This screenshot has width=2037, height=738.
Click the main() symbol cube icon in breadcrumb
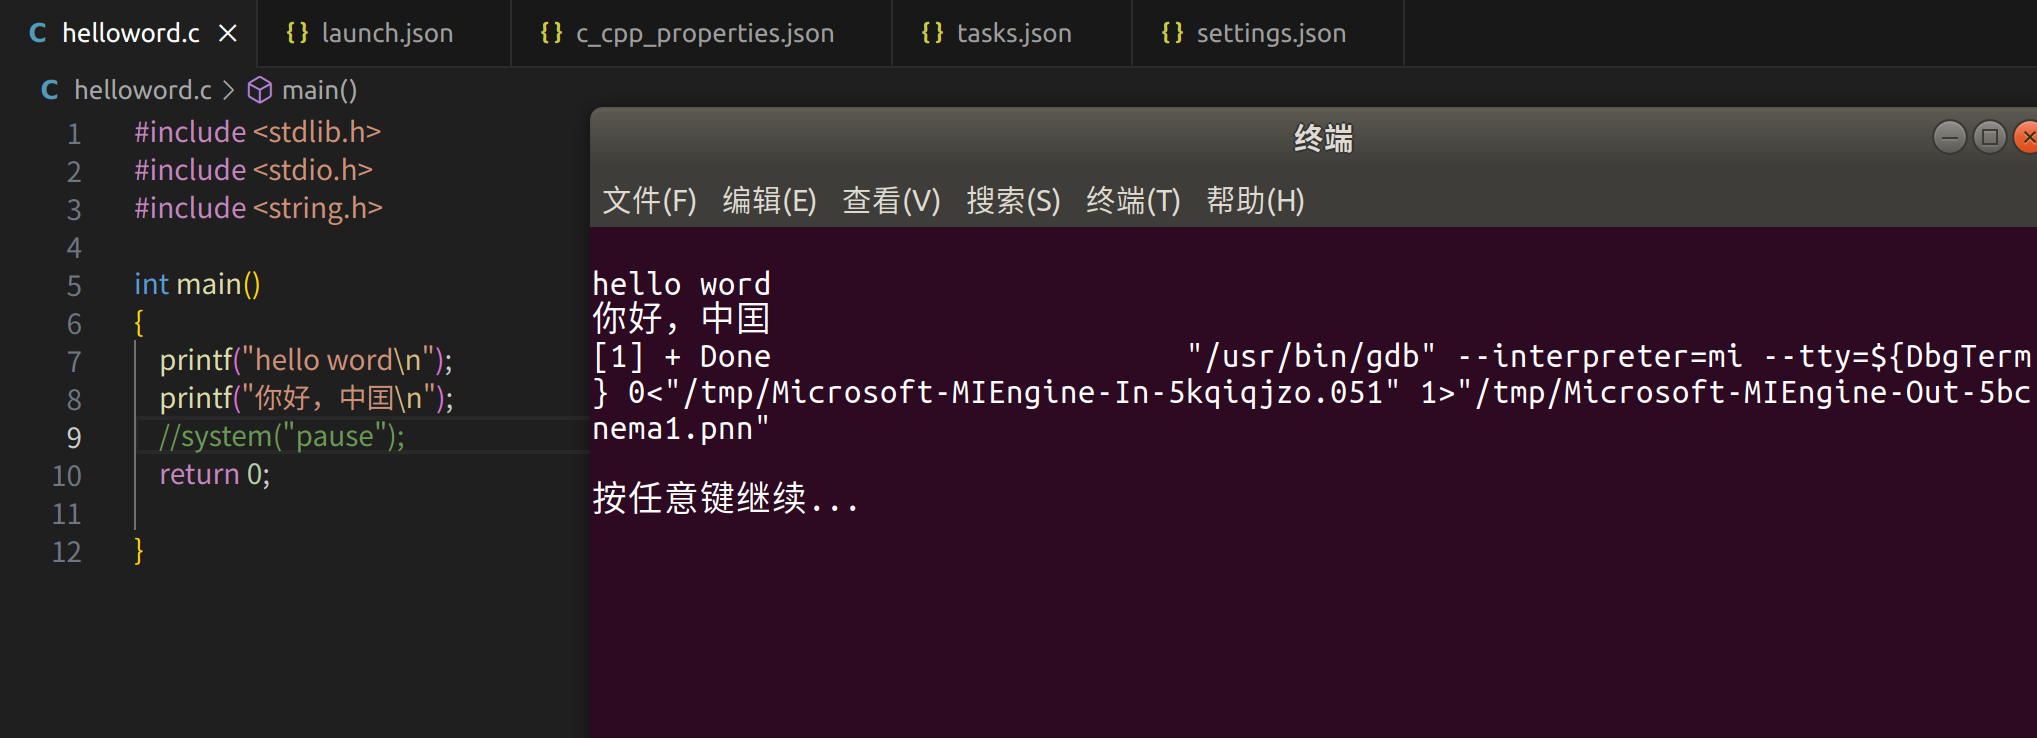(x=260, y=90)
